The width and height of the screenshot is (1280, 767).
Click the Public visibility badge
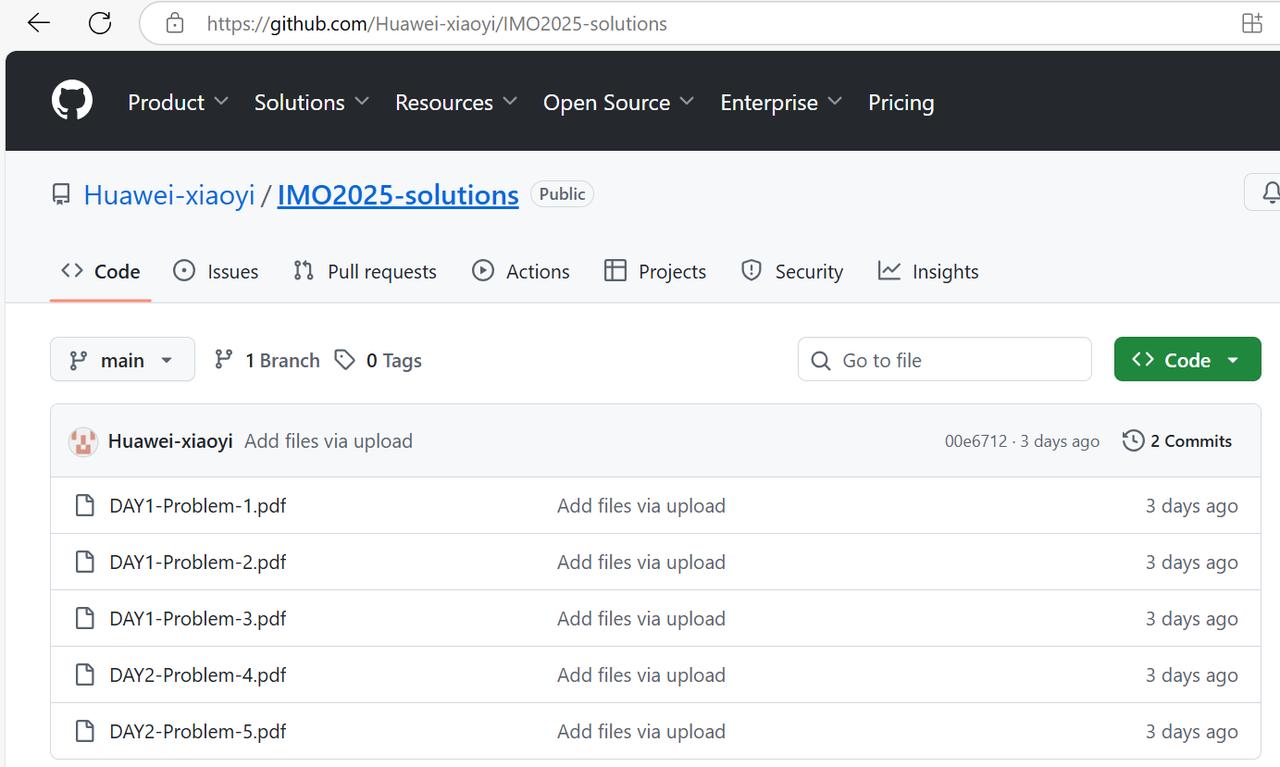[562, 194]
